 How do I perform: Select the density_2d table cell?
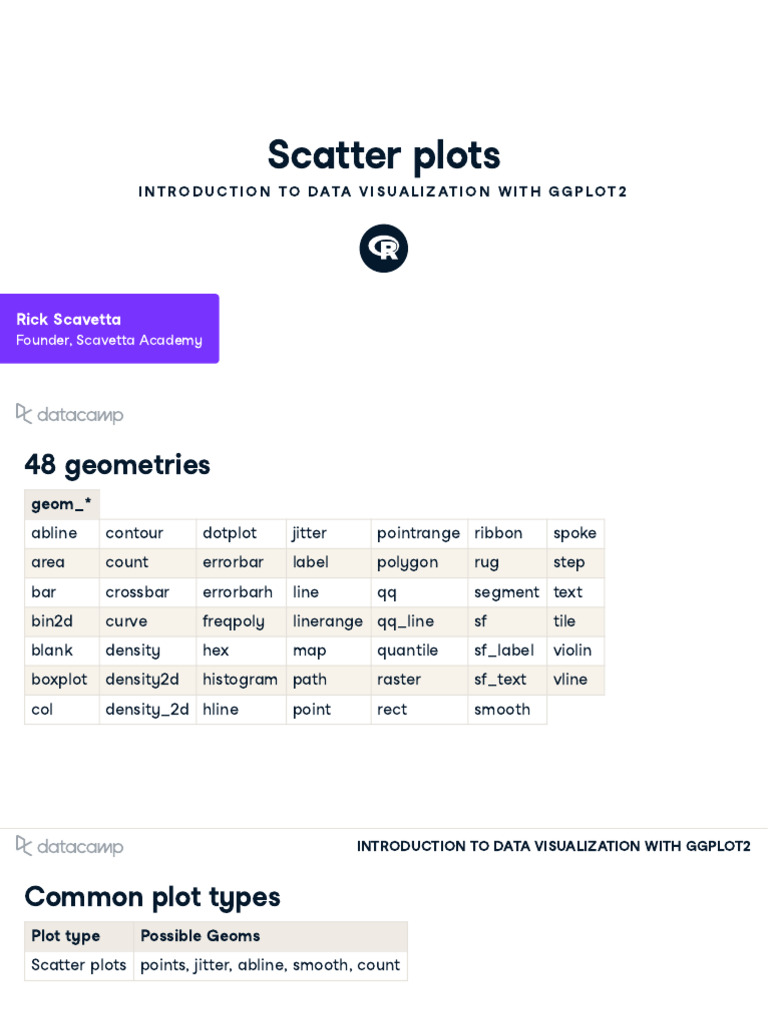pos(147,709)
